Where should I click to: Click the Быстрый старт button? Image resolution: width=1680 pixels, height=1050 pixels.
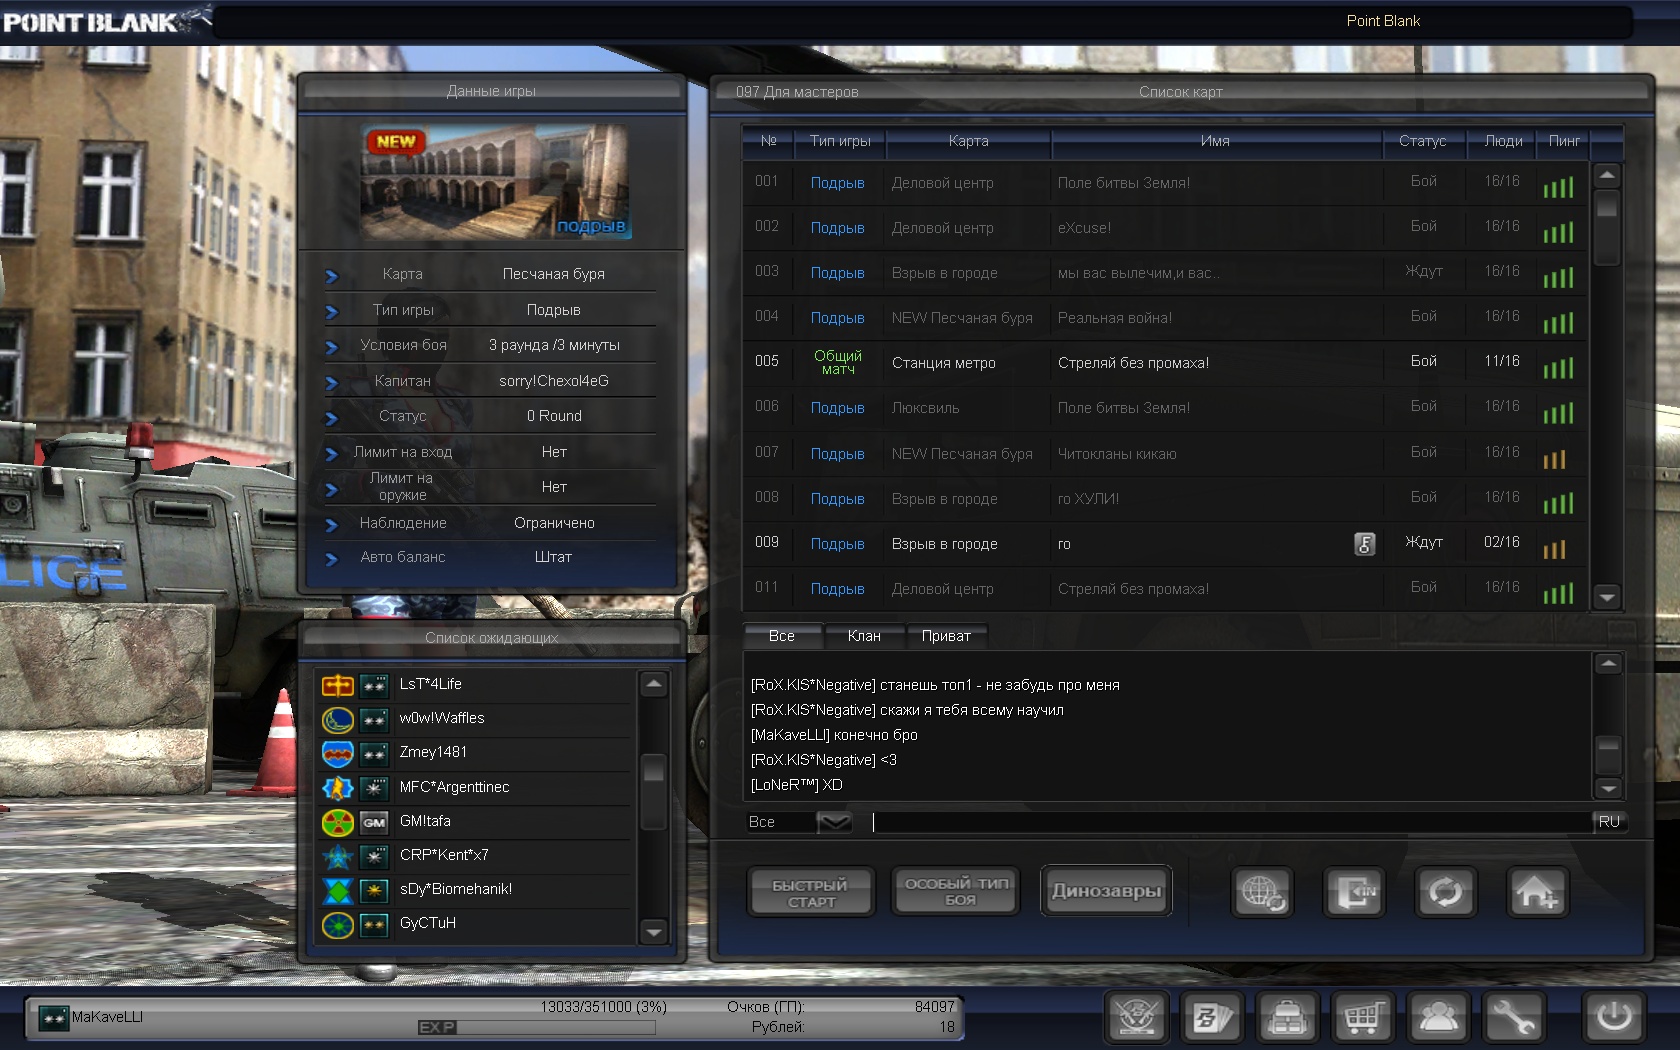(x=811, y=892)
